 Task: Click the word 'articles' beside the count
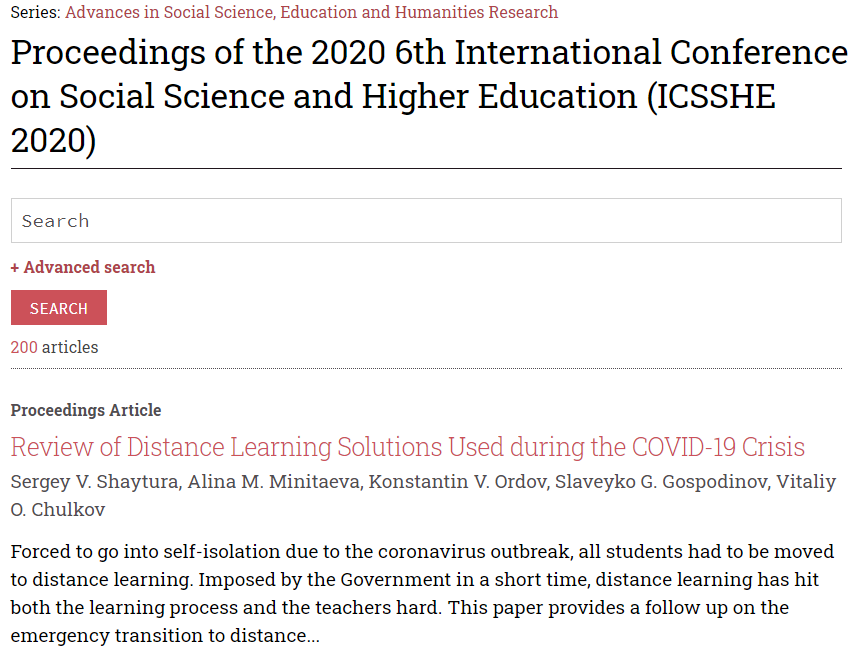tap(70, 347)
